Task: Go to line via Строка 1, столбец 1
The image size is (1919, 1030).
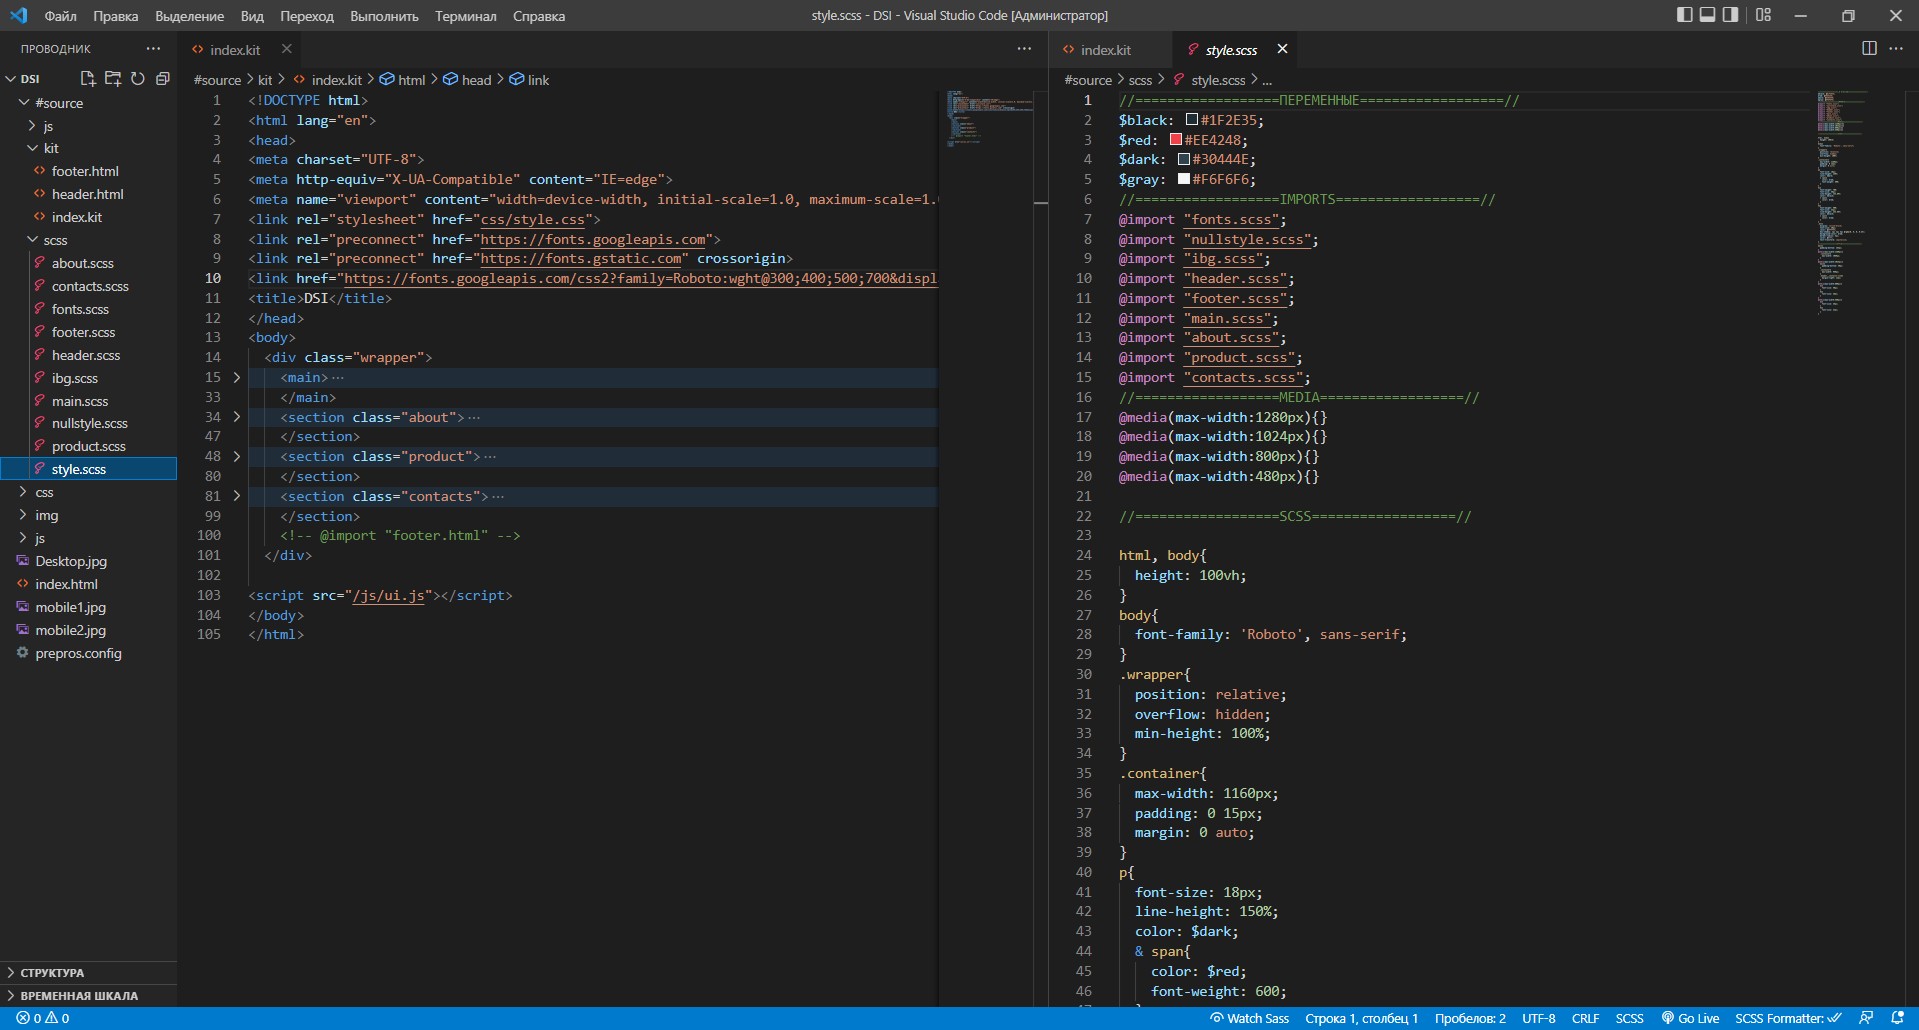Action: point(1361,1018)
